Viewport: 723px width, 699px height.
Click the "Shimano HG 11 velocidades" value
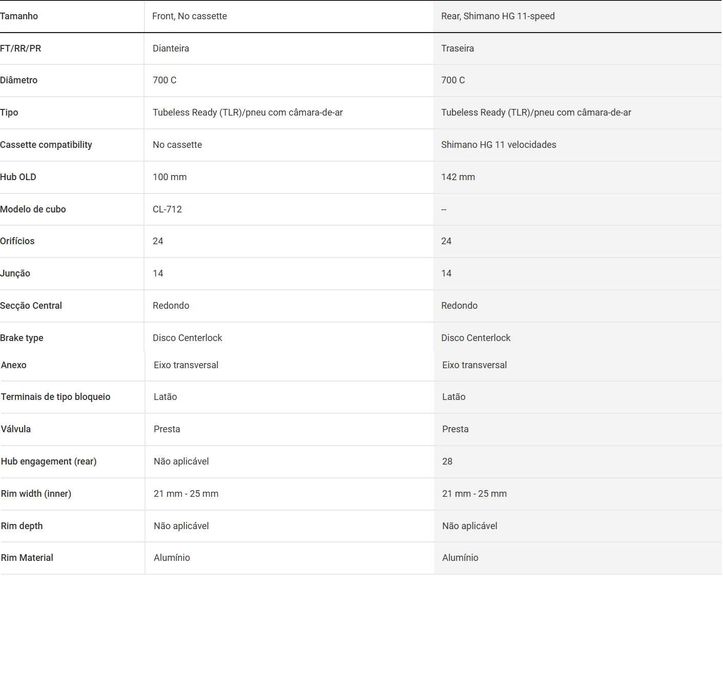click(x=499, y=145)
